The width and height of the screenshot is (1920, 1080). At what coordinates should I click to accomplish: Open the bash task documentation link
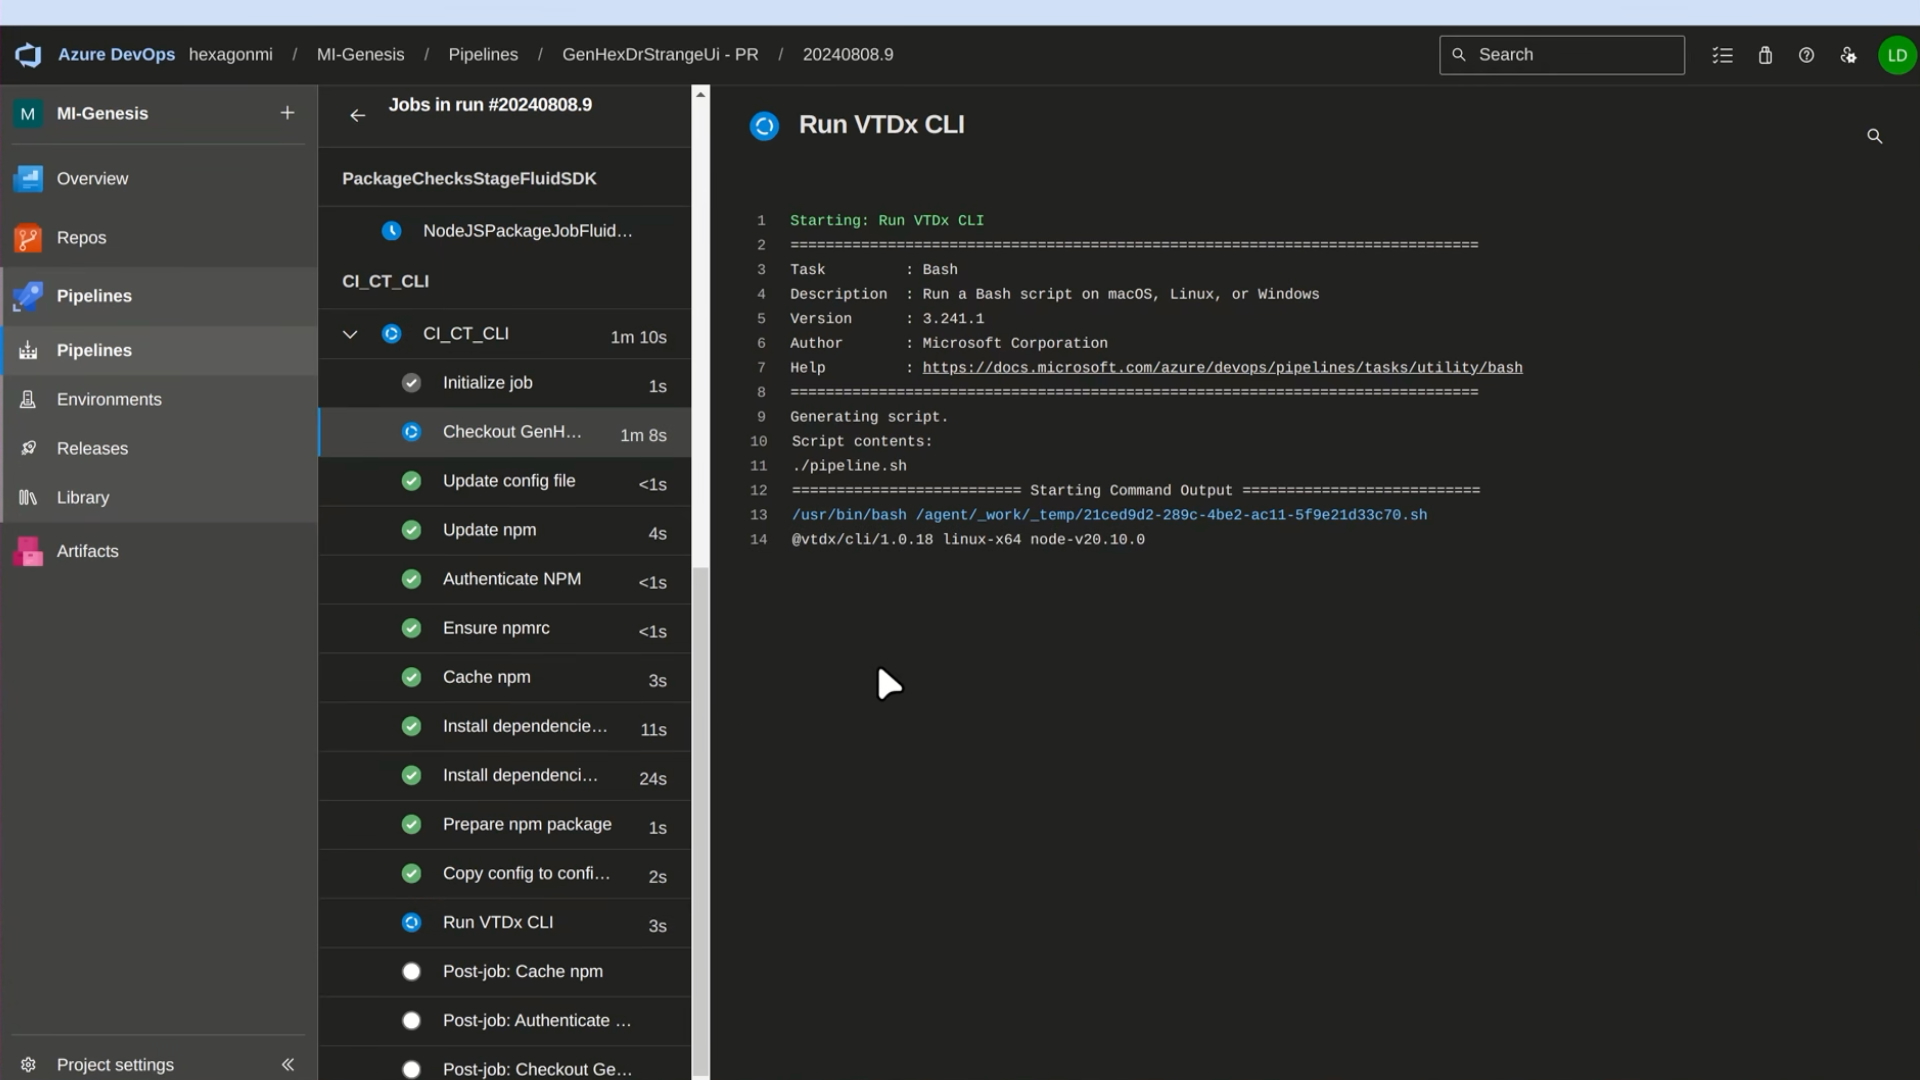coord(1222,368)
